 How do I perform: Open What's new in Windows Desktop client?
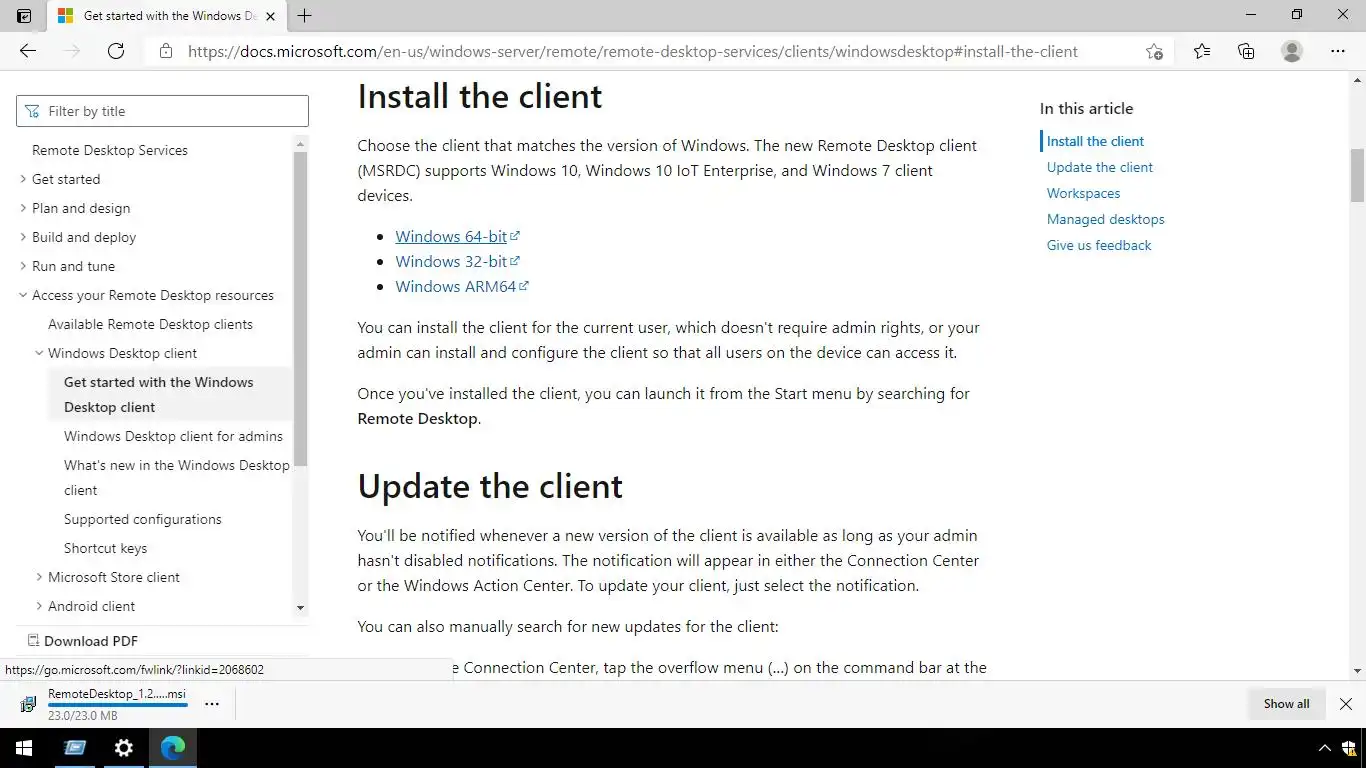click(x=176, y=477)
